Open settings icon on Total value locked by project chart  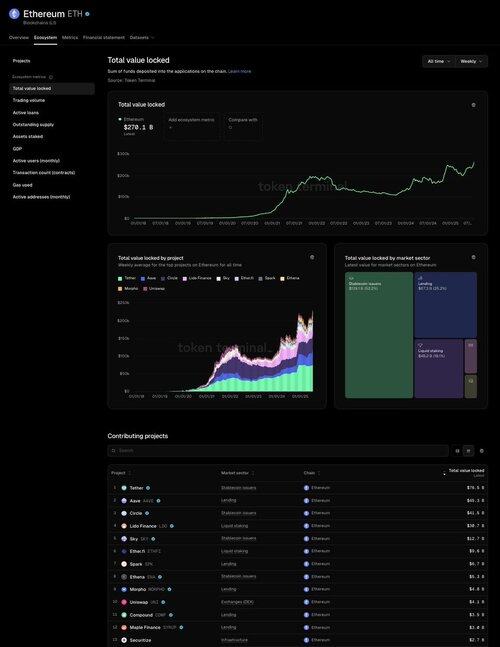coord(312,257)
